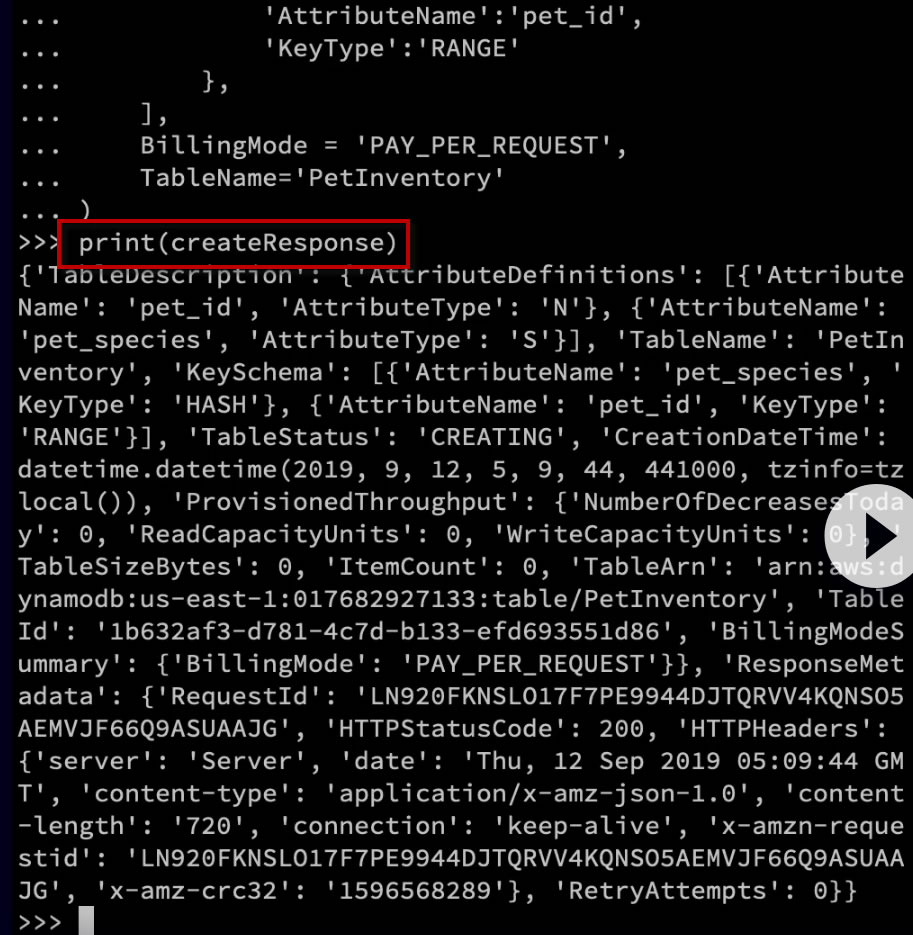Place cursor at the empty bottom prompt

[x=86, y=920]
